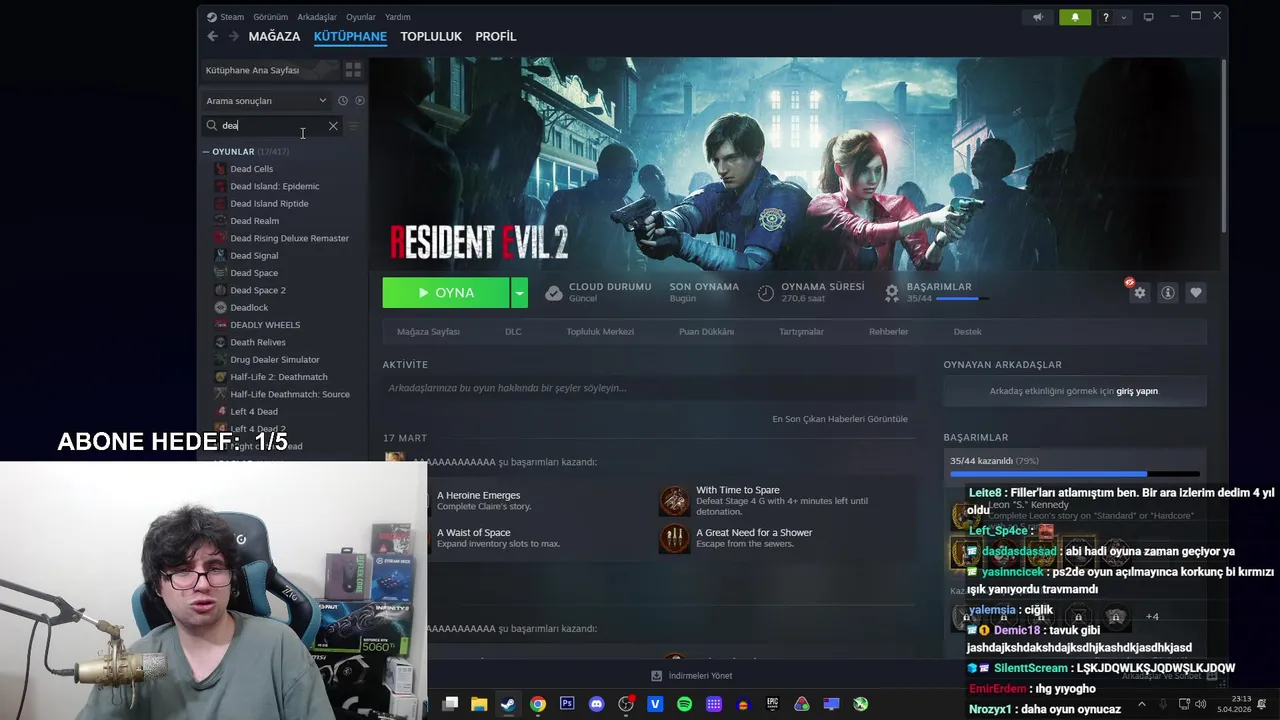Open Arkadaşlar menu
Viewport: 1280px width, 720px height.
coord(317,17)
